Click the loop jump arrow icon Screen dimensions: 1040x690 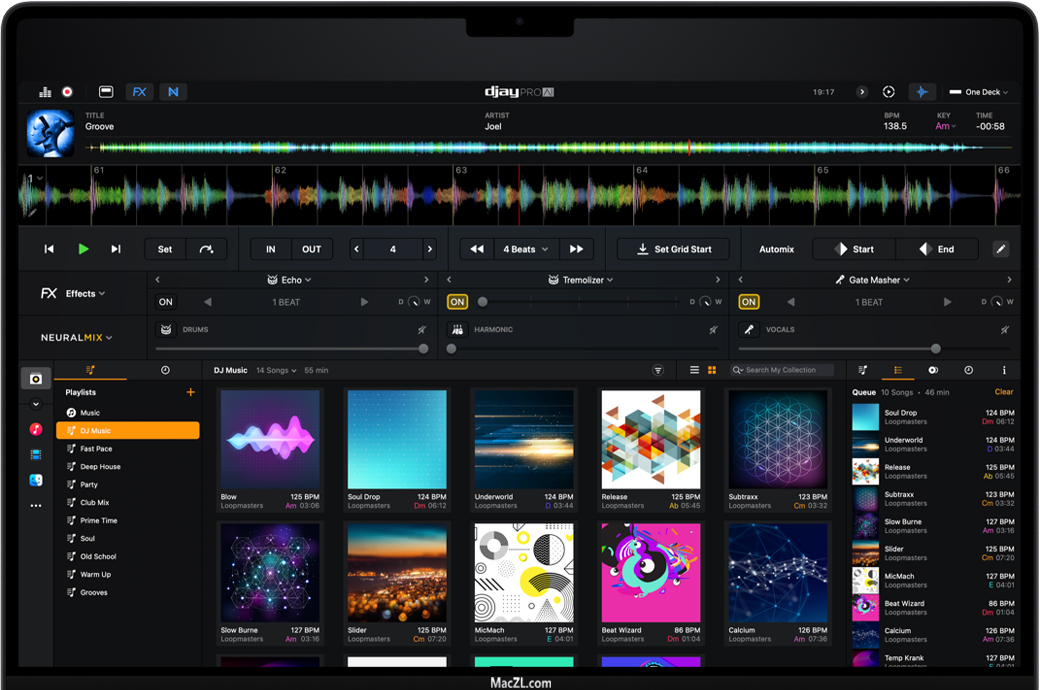click(x=206, y=249)
